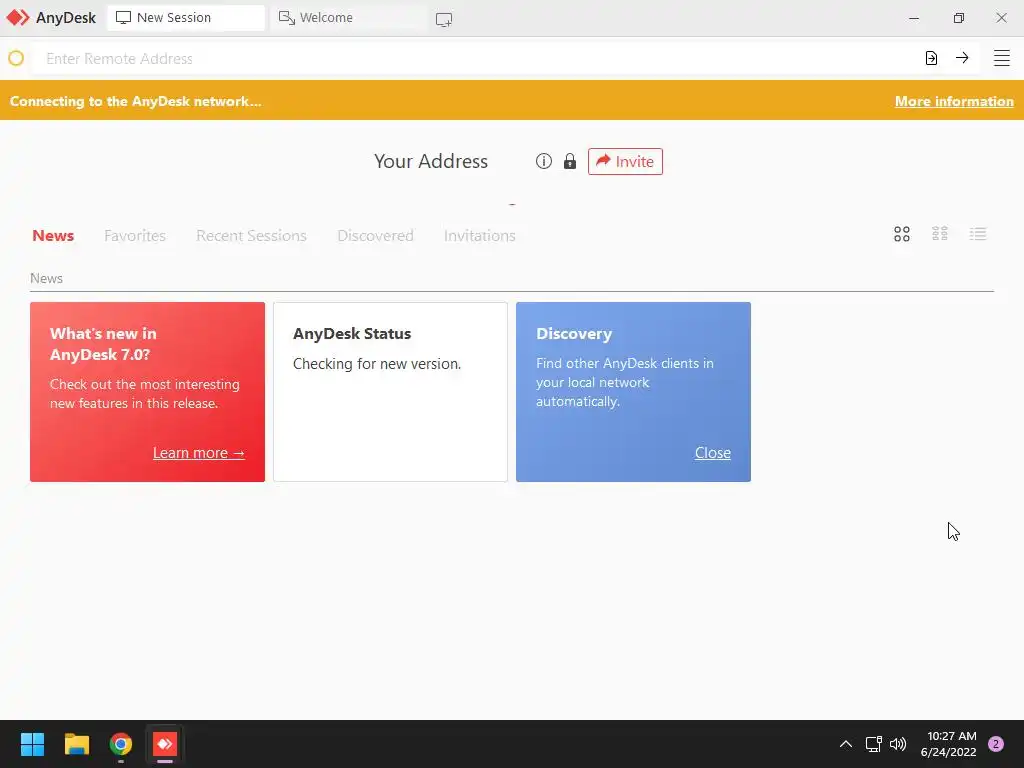Click Close on Discovery card
Image resolution: width=1024 pixels, height=768 pixels.
click(x=712, y=453)
